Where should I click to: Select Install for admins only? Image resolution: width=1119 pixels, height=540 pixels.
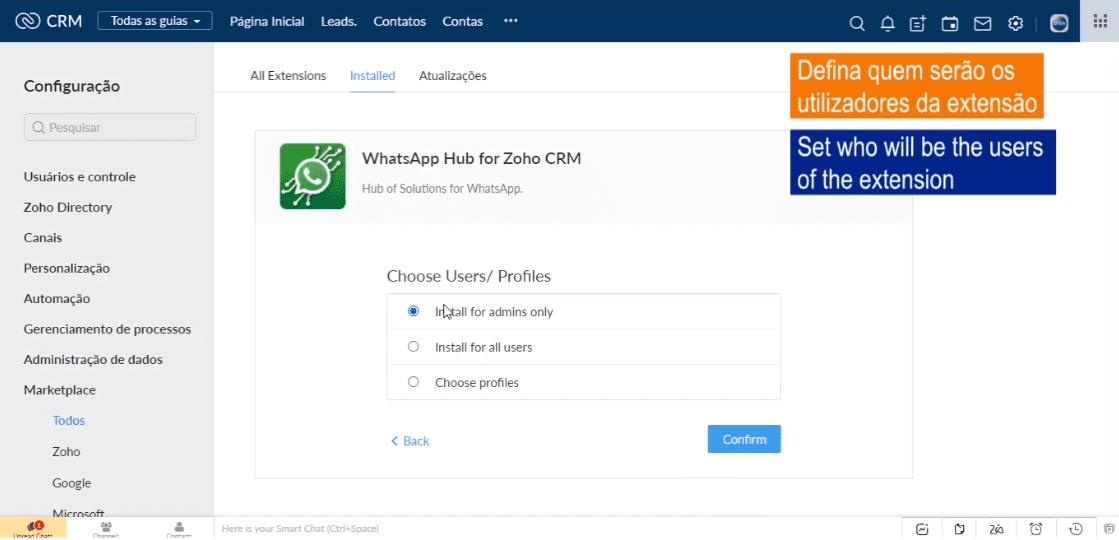click(414, 311)
